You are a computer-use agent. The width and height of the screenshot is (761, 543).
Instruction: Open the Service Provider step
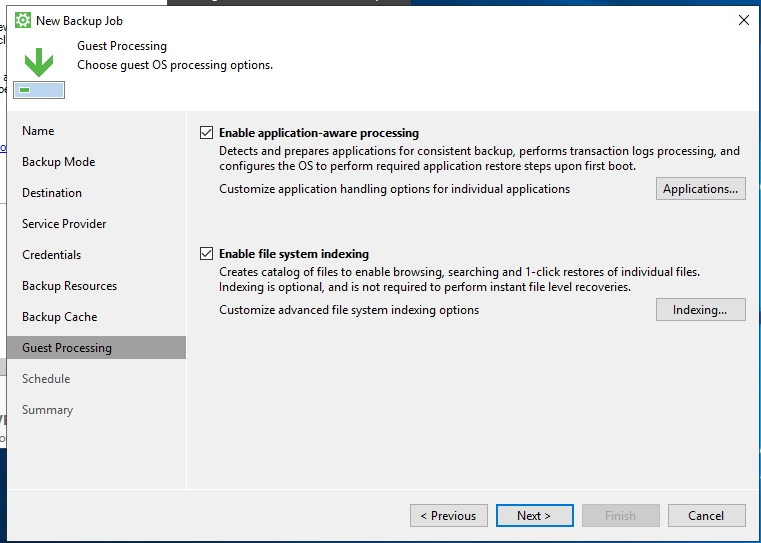coord(64,224)
